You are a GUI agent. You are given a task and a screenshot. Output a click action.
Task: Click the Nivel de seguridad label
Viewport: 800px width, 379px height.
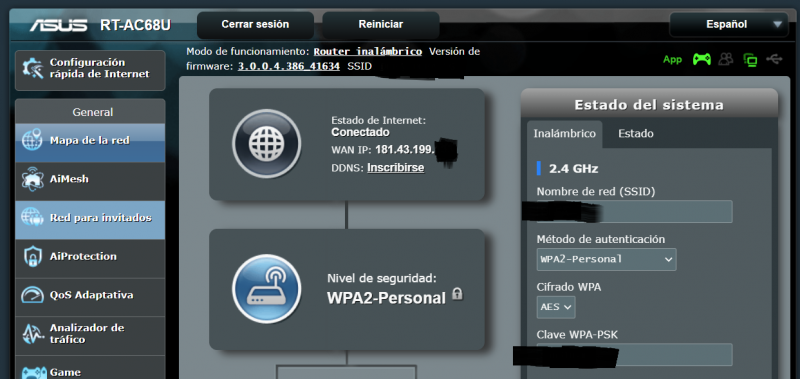pos(382,279)
